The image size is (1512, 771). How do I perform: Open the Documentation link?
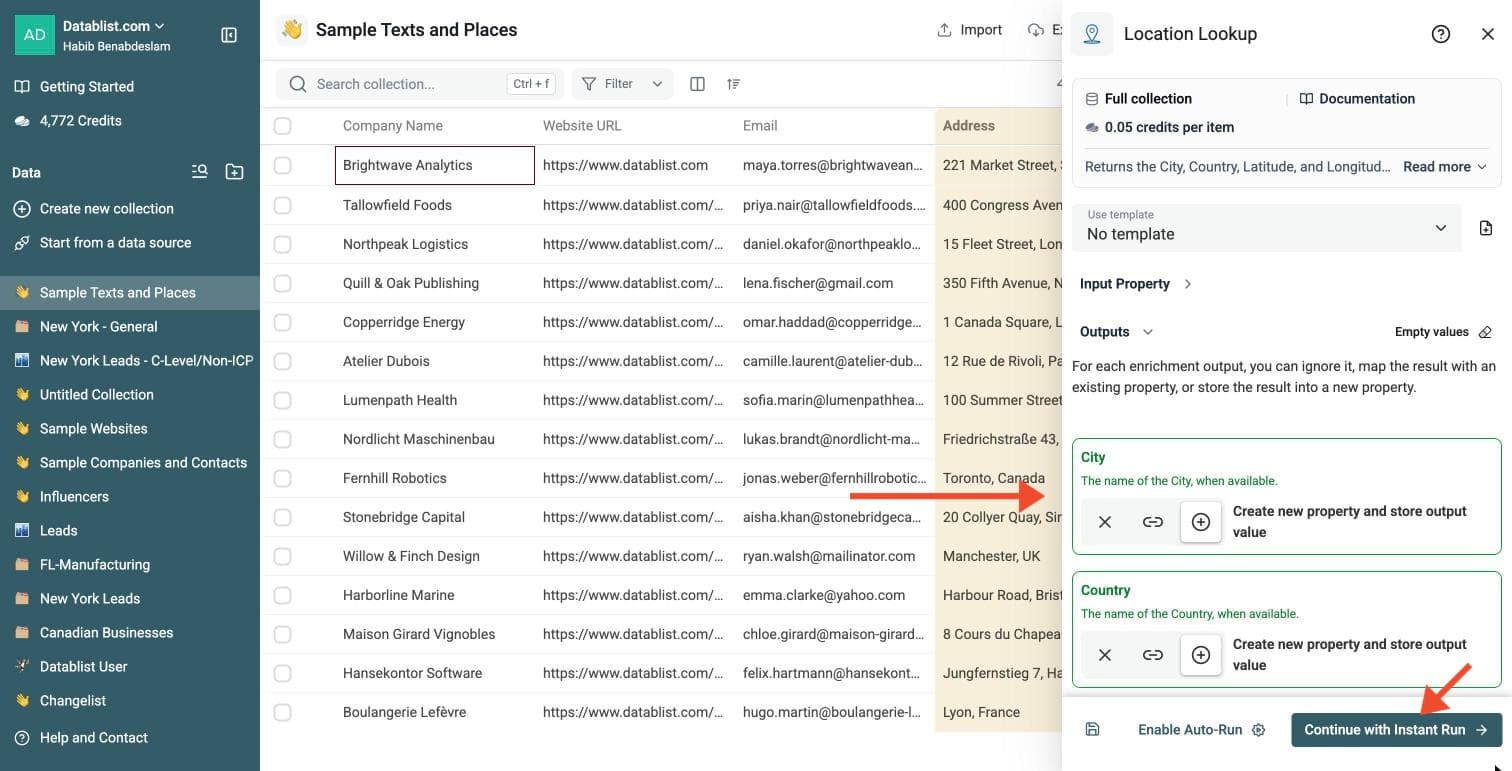tap(1357, 99)
